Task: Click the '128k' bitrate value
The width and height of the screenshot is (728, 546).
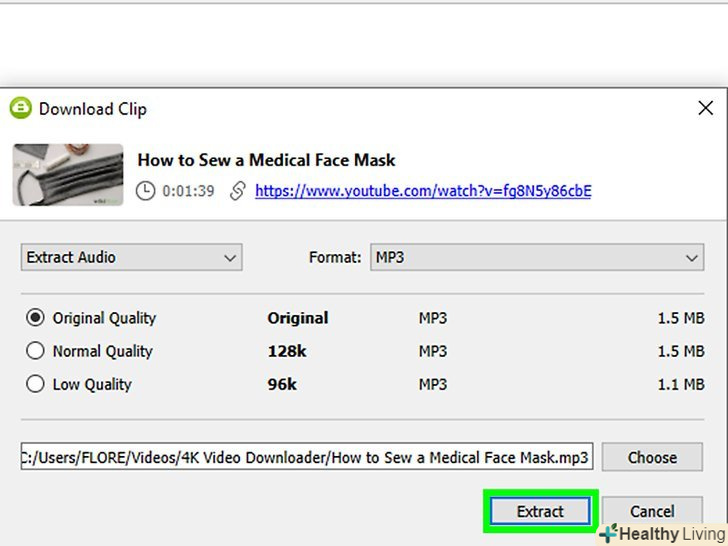Action: pyautogui.click(x=287, y=351)
